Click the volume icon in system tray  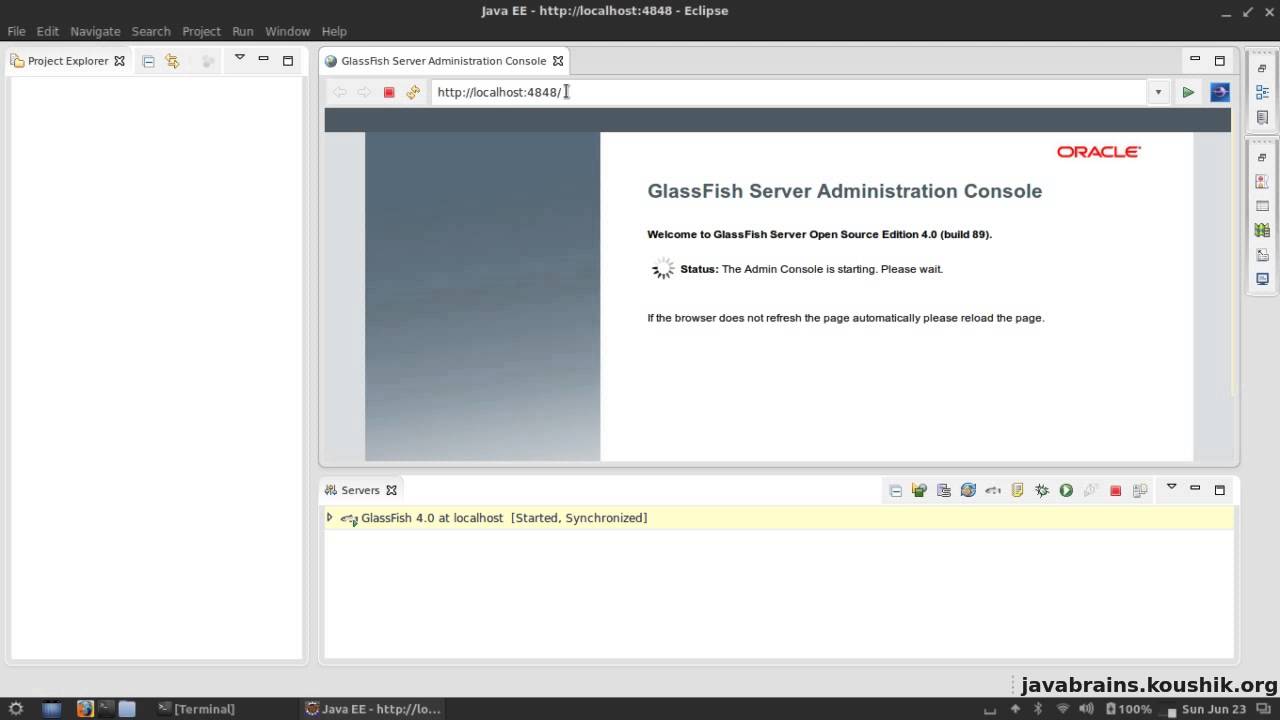1085,709
